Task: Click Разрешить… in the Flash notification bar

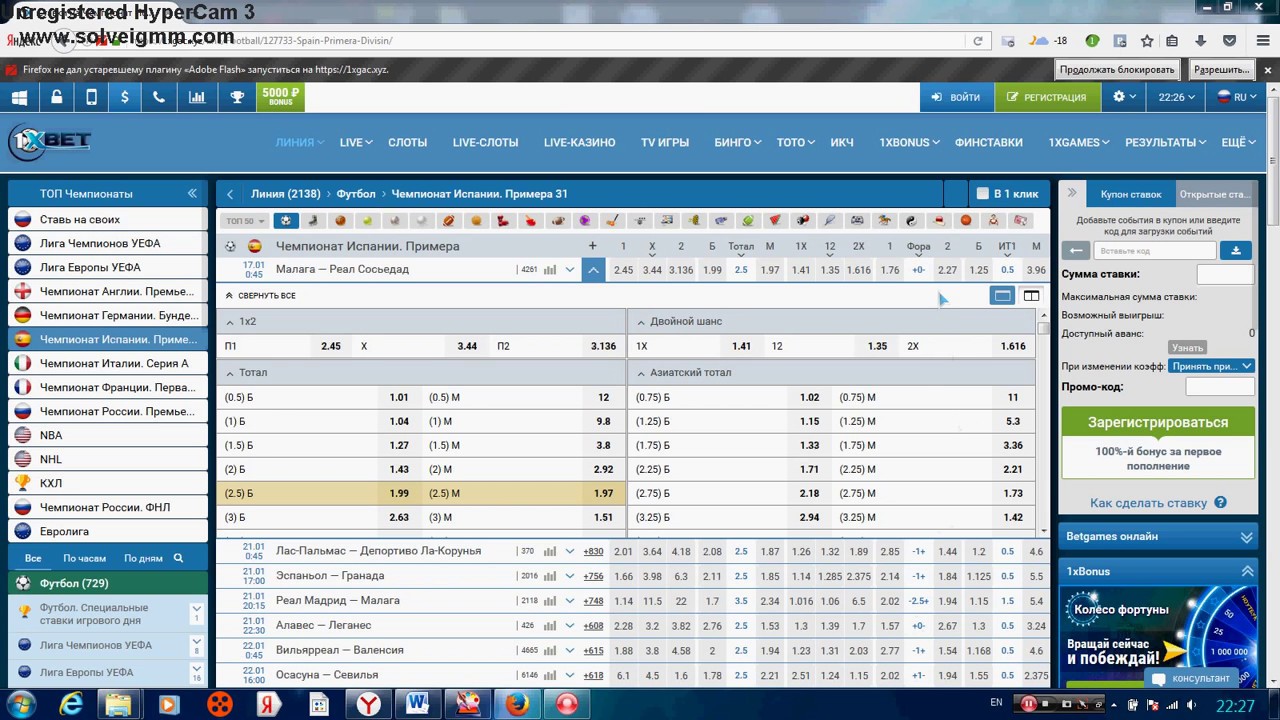Action: pyautogui.click(x=1221, y=69)
